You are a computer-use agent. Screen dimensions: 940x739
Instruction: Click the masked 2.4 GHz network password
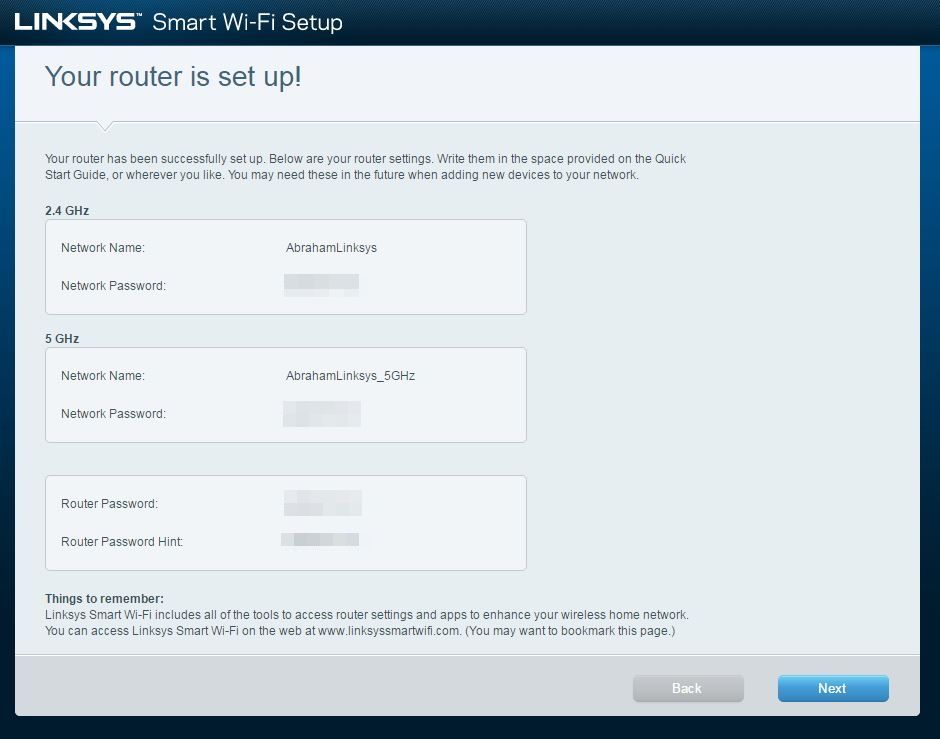pos(322,285)
